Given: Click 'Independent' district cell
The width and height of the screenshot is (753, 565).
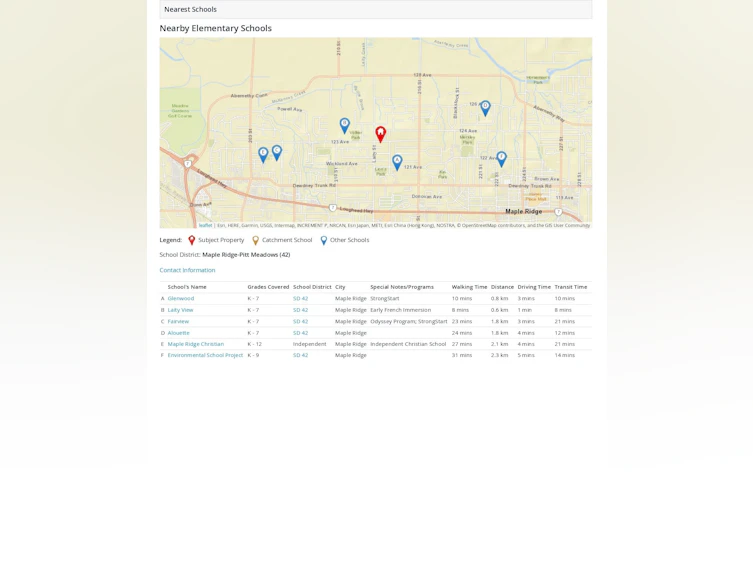Looking at the screenshot, I should coord(309,344).
